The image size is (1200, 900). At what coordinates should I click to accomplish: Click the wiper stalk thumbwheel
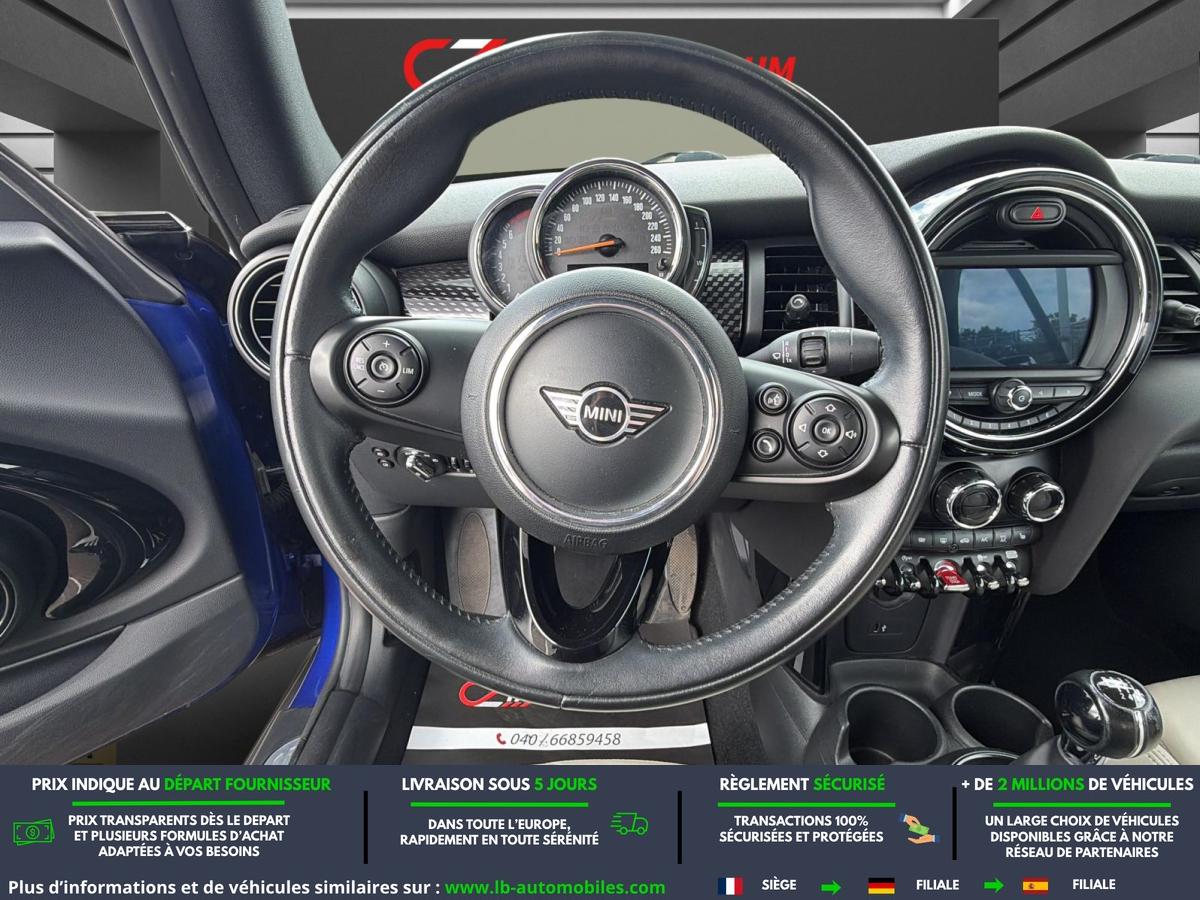[x=814, y=351]
